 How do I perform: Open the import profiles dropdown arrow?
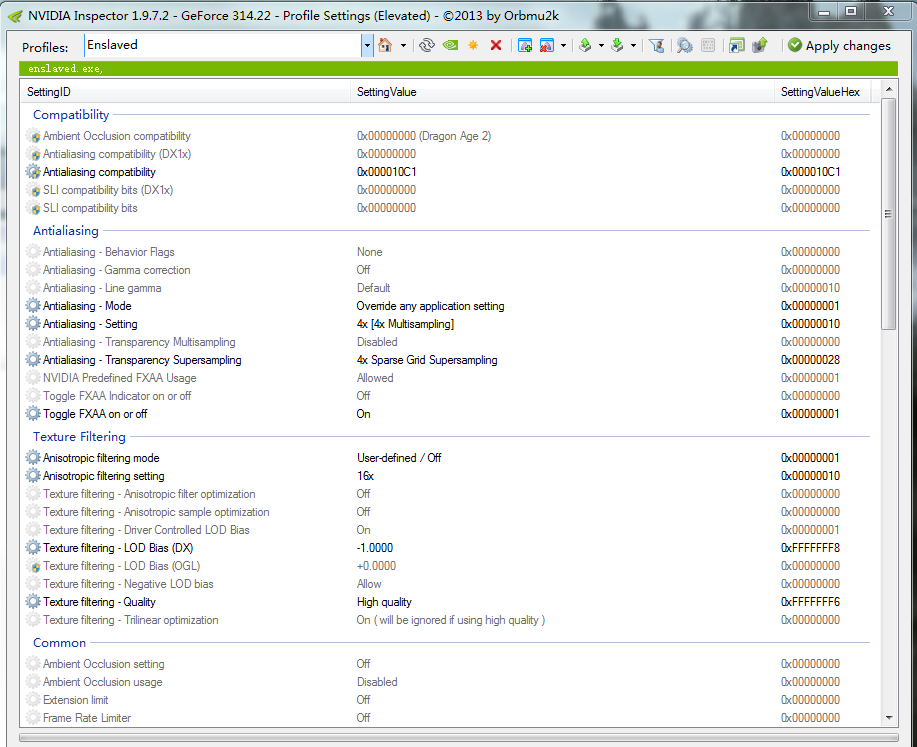(633, 46)
